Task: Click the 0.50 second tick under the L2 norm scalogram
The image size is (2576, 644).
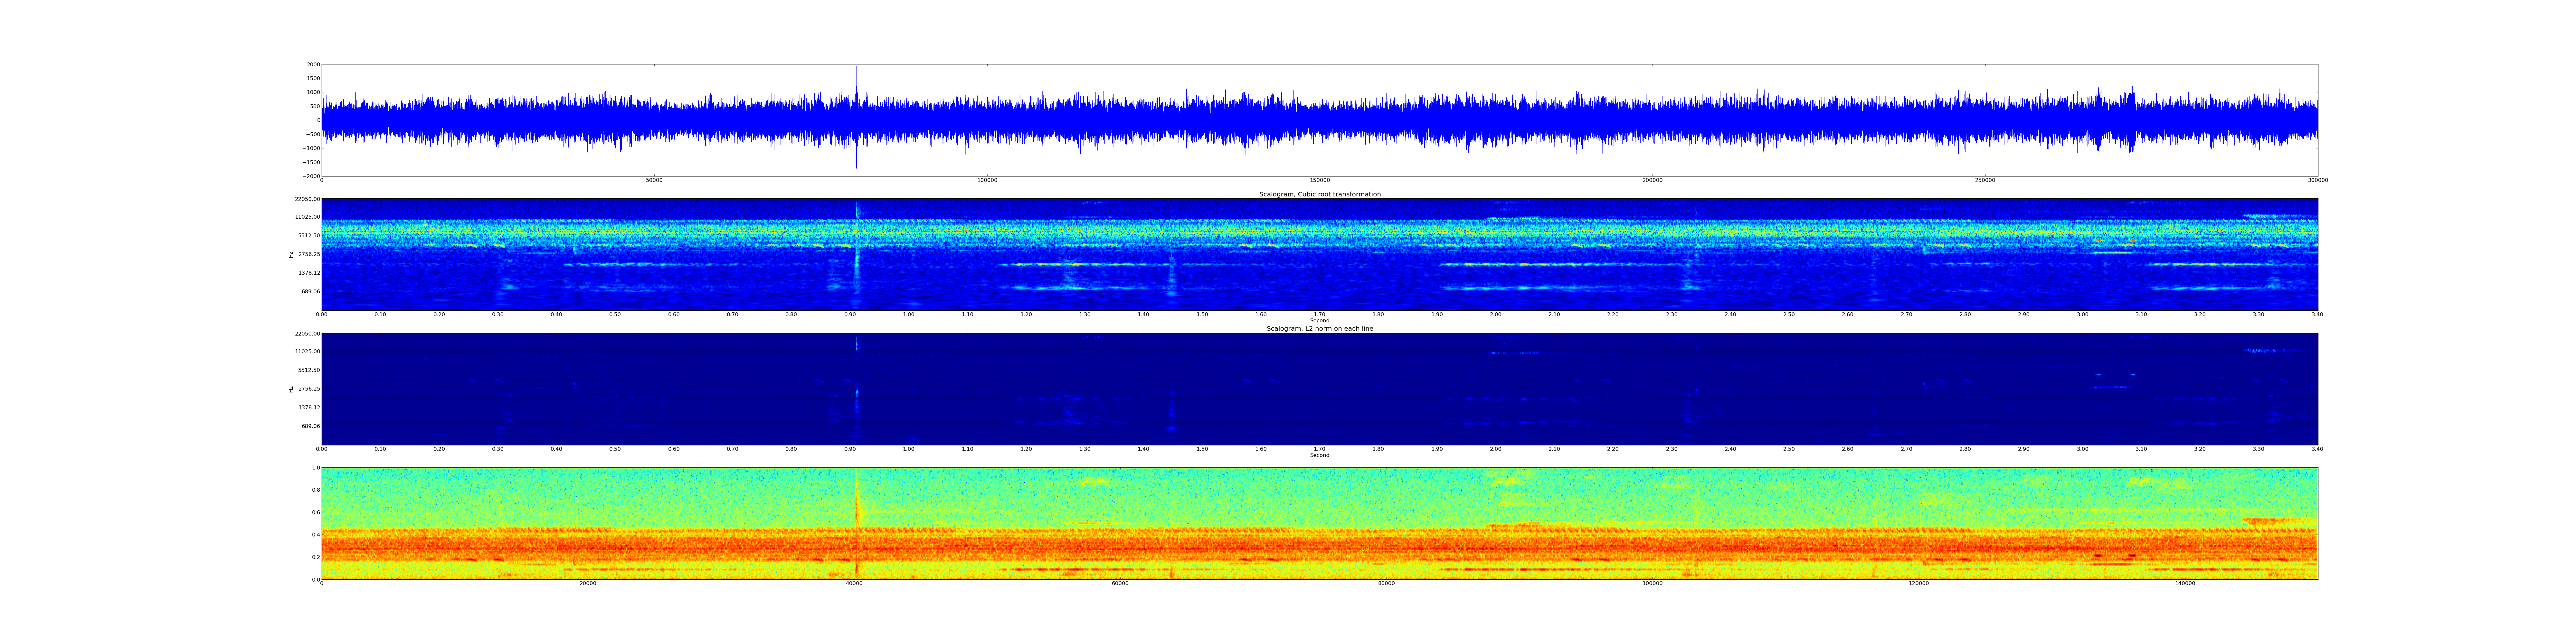Action: 615,449
